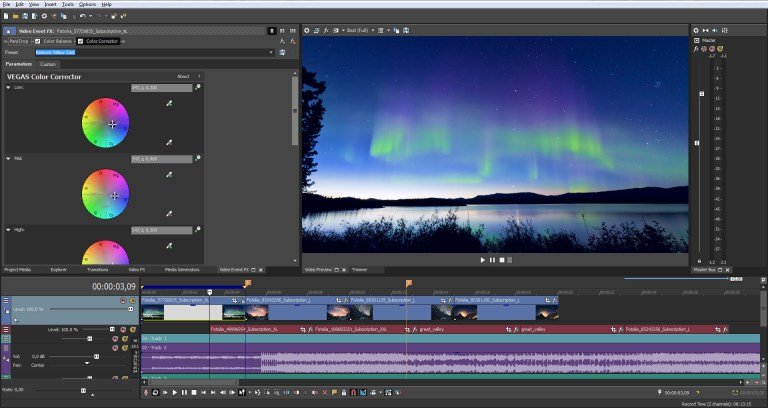Click the Low color wheel
This screenshot has width=768, height=408.
tap(105, 123)
